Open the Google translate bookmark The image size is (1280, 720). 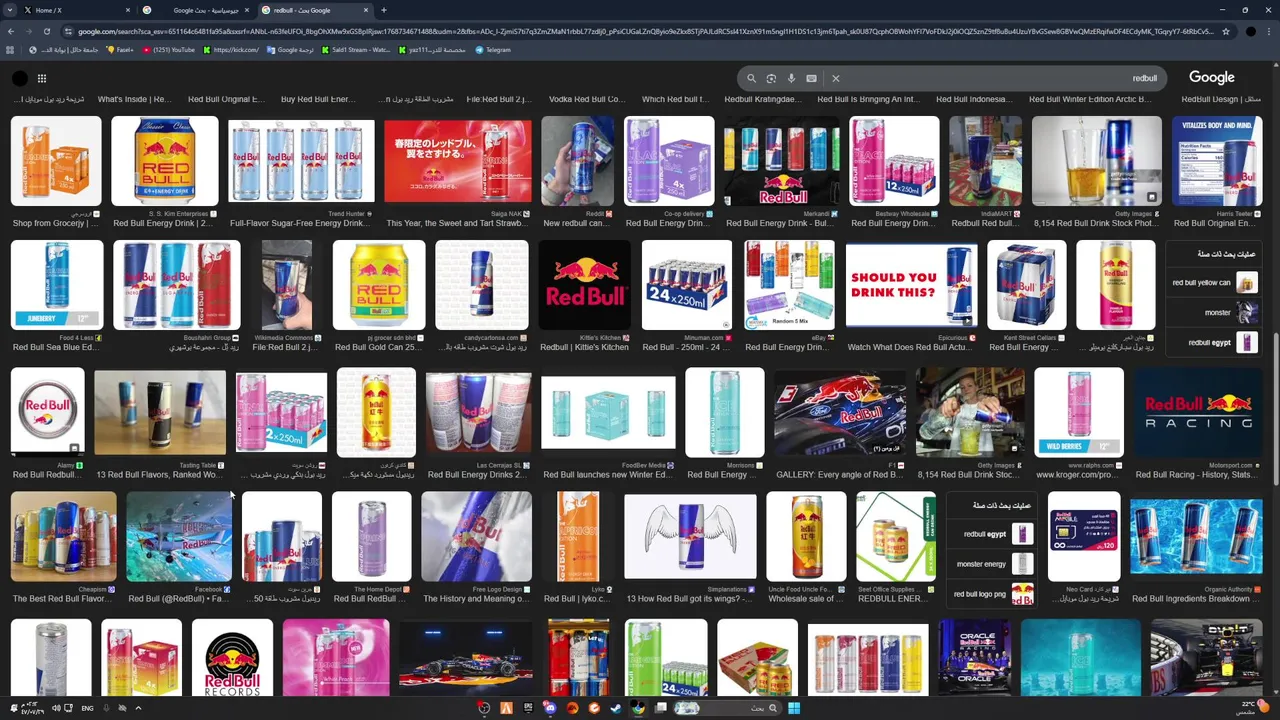(x=290, y=50)
